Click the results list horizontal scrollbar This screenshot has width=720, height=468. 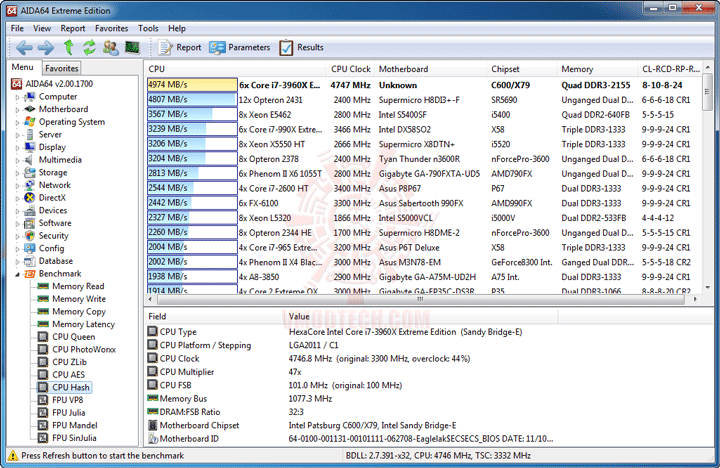(420, 299)
